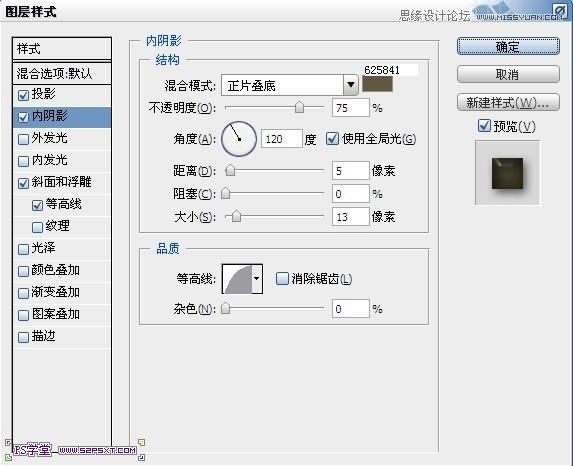This screenshot has height=466, width=573.
Task: Click the size value field showing 13
Action: point(350,217)
